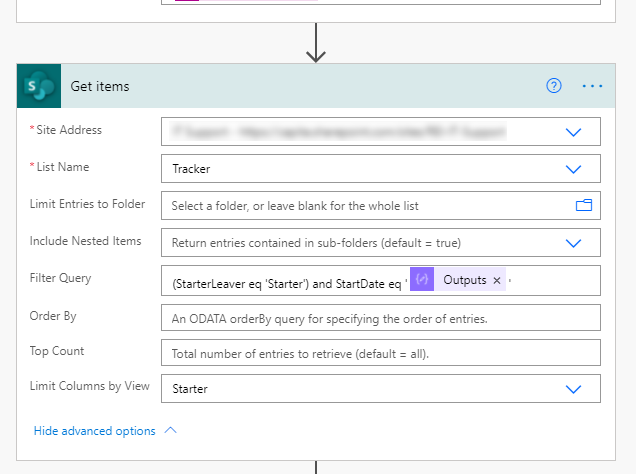Image resolution: width=636 pixels, height=474 pixels.
Task: Open the Include Nested Items dropdown
Action: 574,243
